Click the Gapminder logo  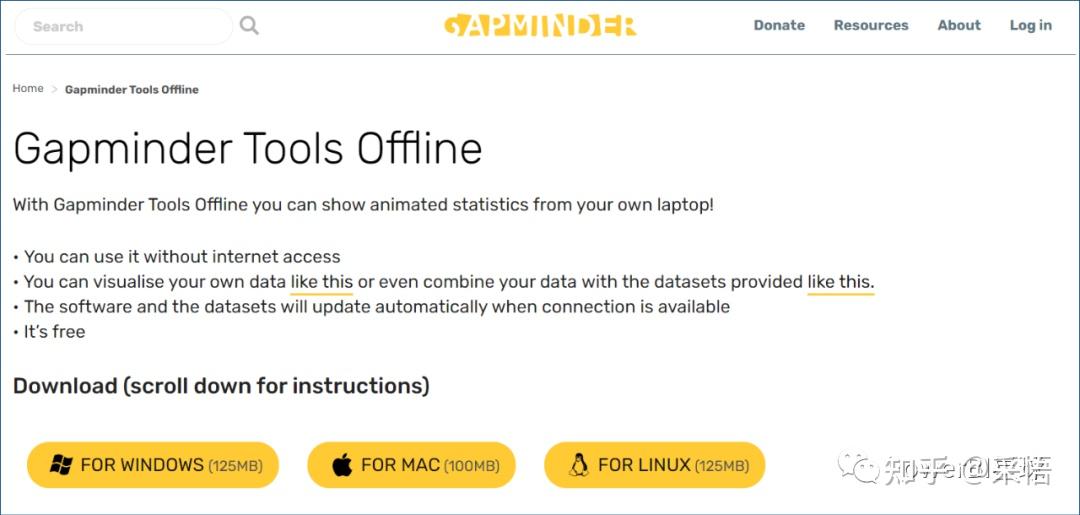[x=540, y=25]
